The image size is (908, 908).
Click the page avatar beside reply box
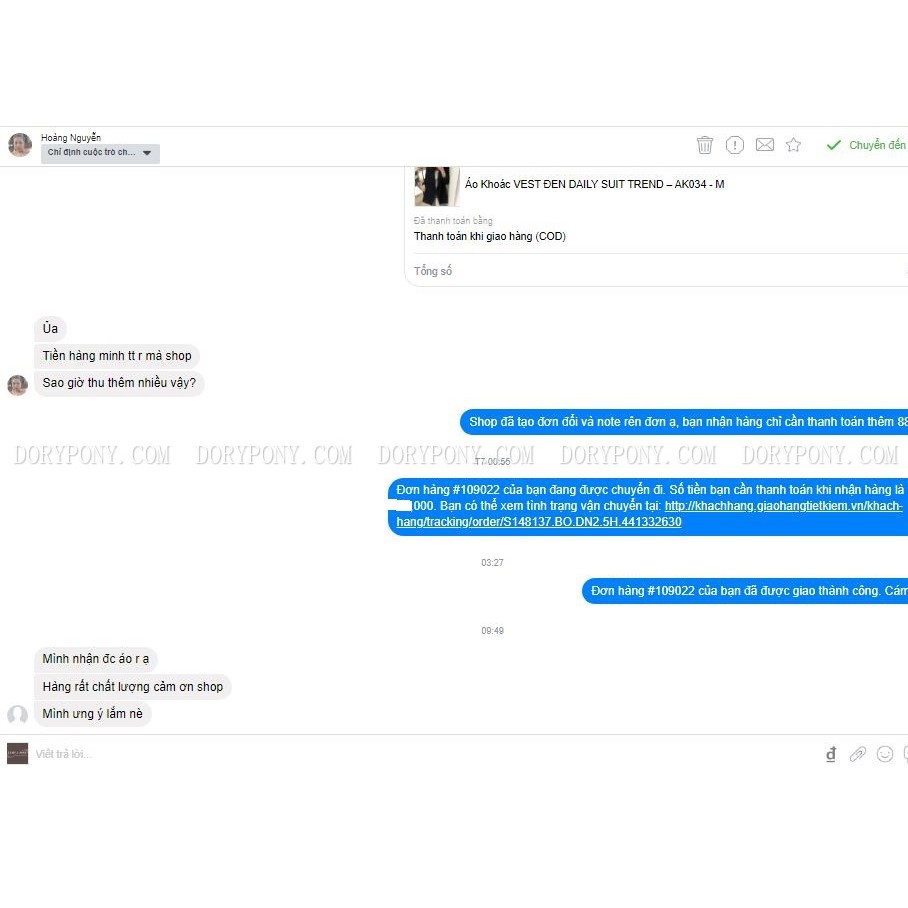[x=17, y=754]
